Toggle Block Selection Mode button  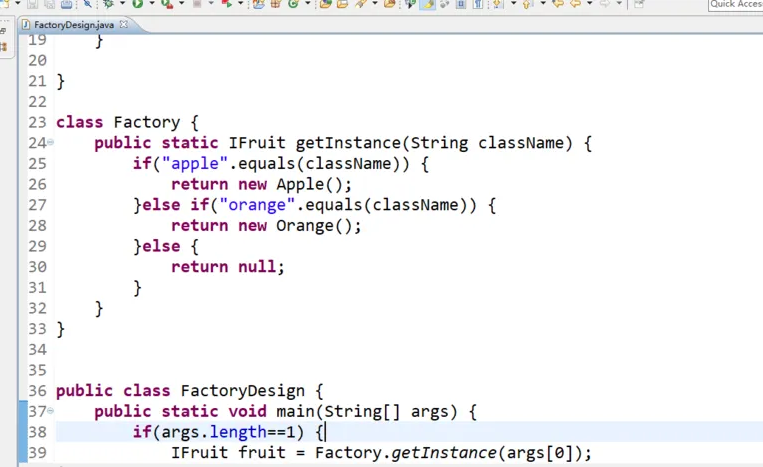(461, 4)
